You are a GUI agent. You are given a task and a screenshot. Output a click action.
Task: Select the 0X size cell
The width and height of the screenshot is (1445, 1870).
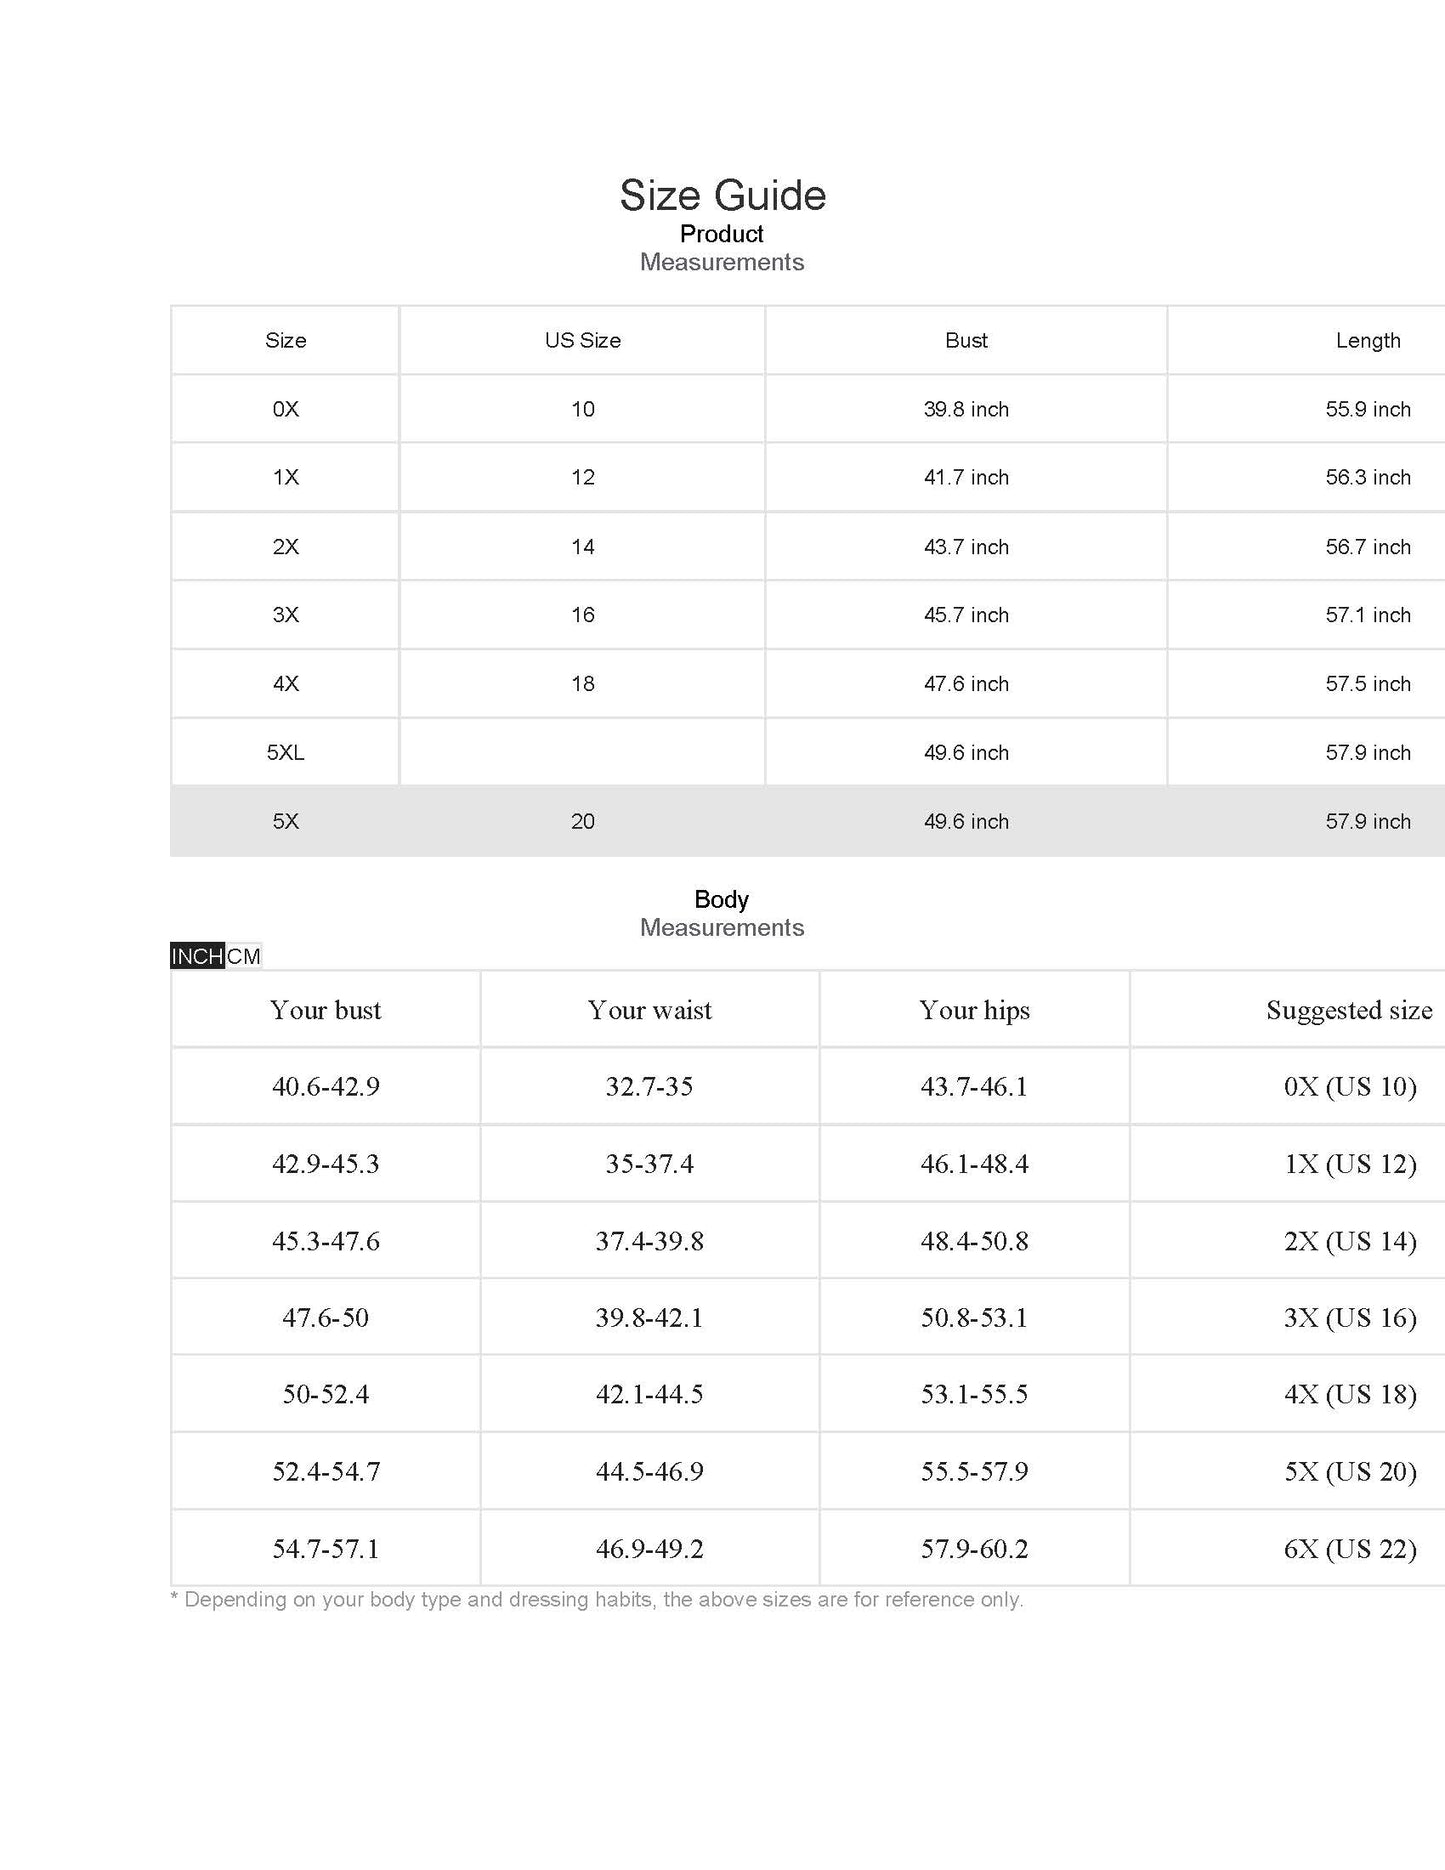(x=285, y=409)
